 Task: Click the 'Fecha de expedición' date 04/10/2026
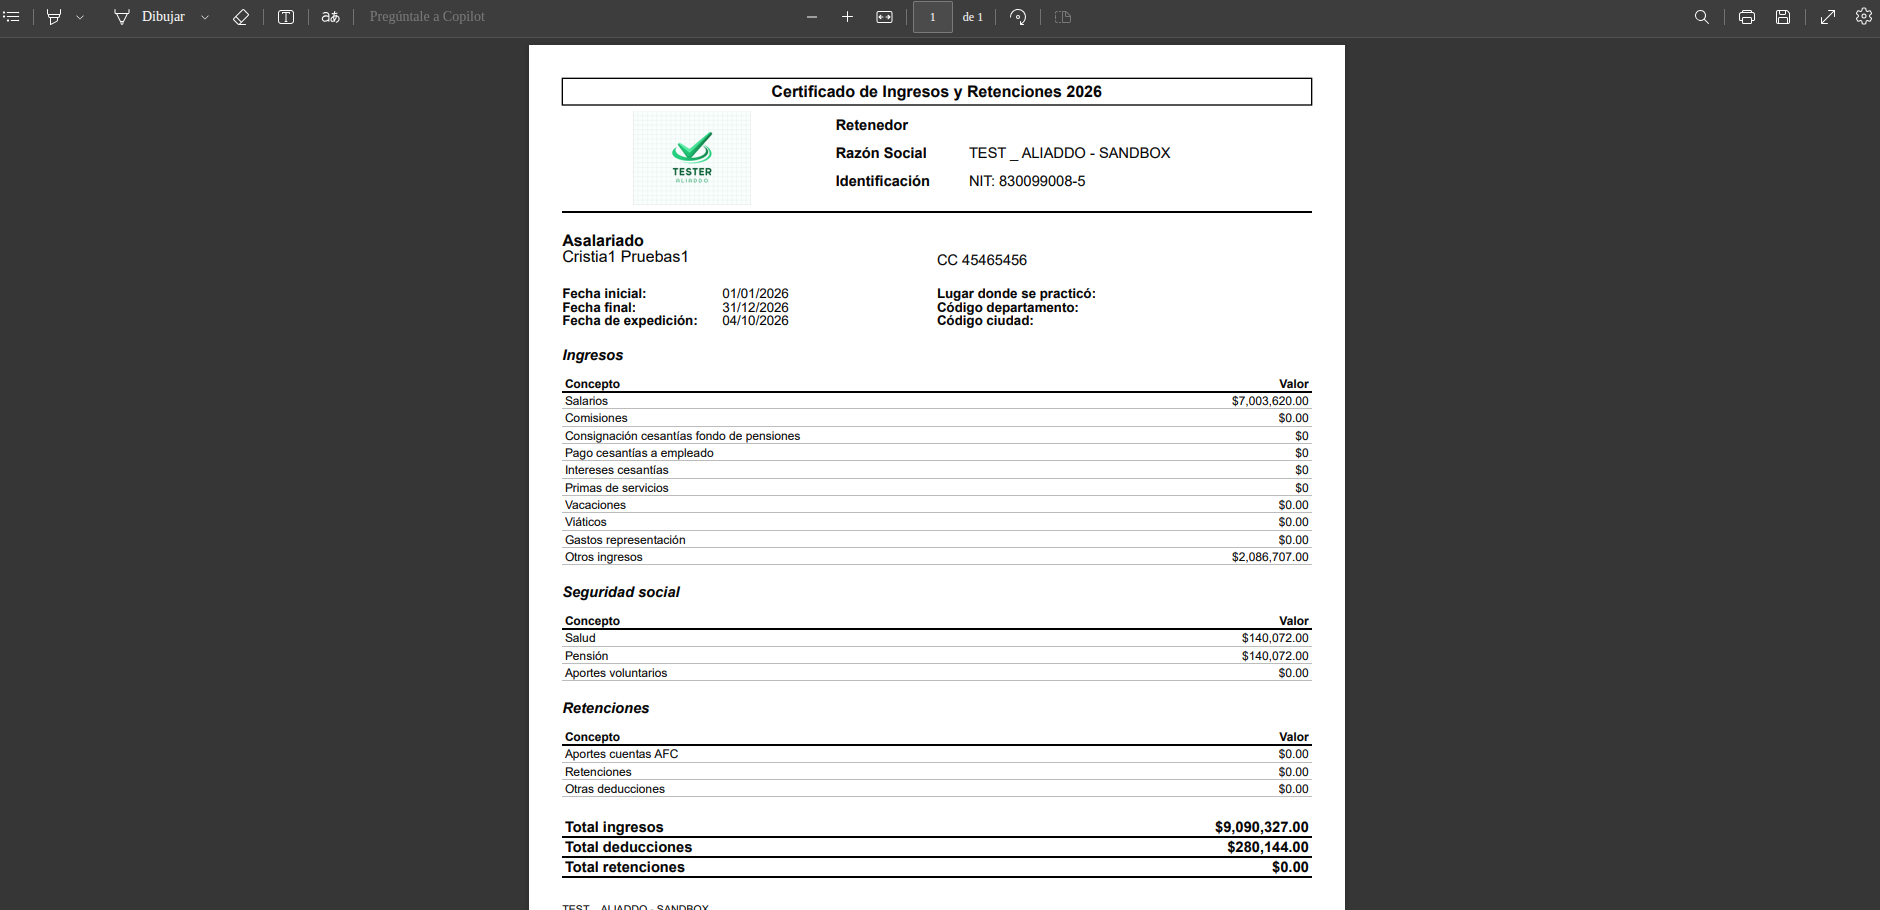tap(756, 321)
